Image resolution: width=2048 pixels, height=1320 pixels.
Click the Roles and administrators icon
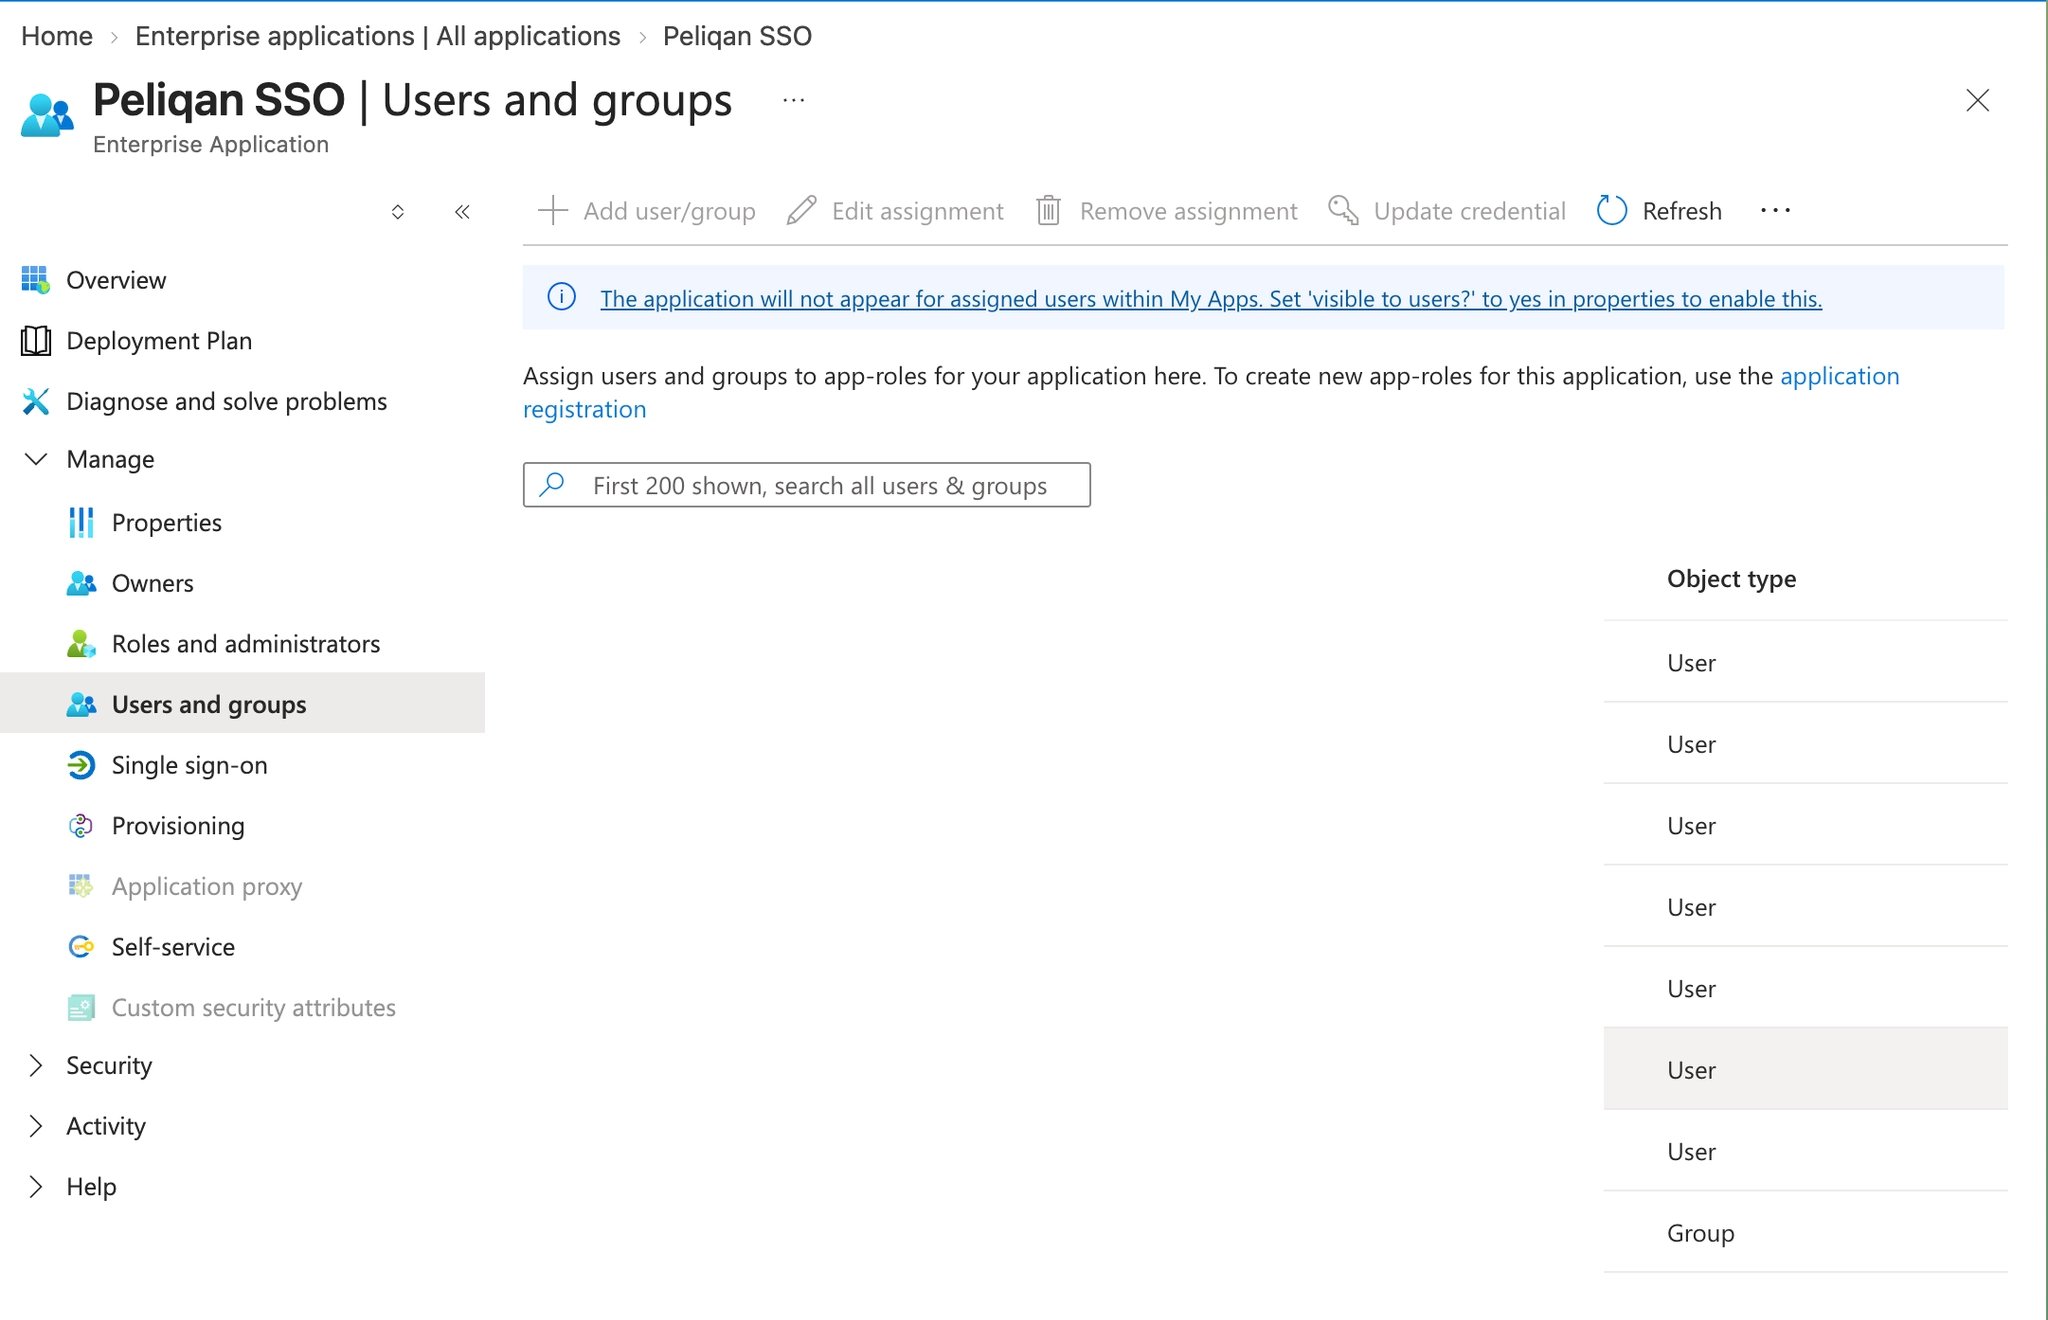pos(81,644)
